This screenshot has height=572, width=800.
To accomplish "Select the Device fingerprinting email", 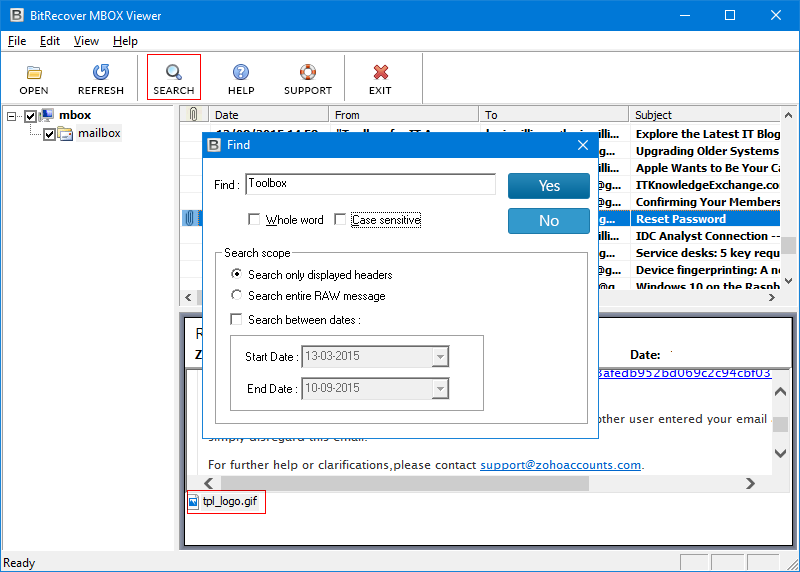I will coord(707,270).
